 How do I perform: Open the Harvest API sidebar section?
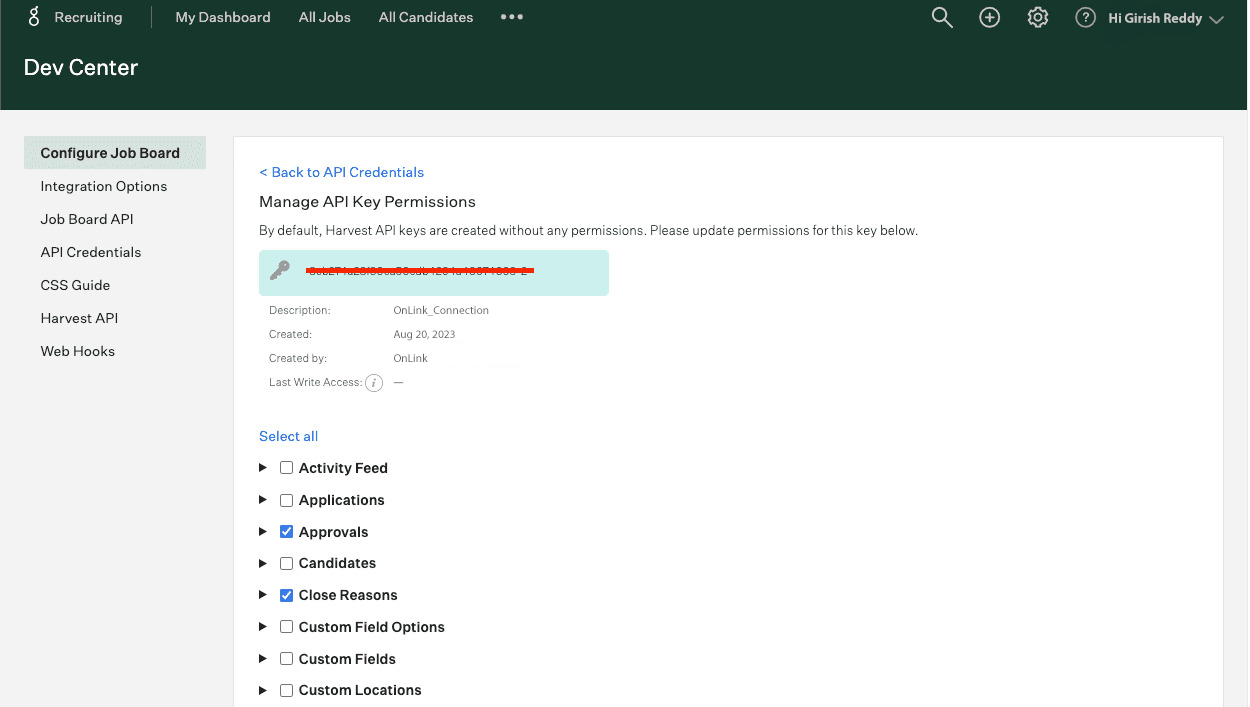(x=79, y=317)
